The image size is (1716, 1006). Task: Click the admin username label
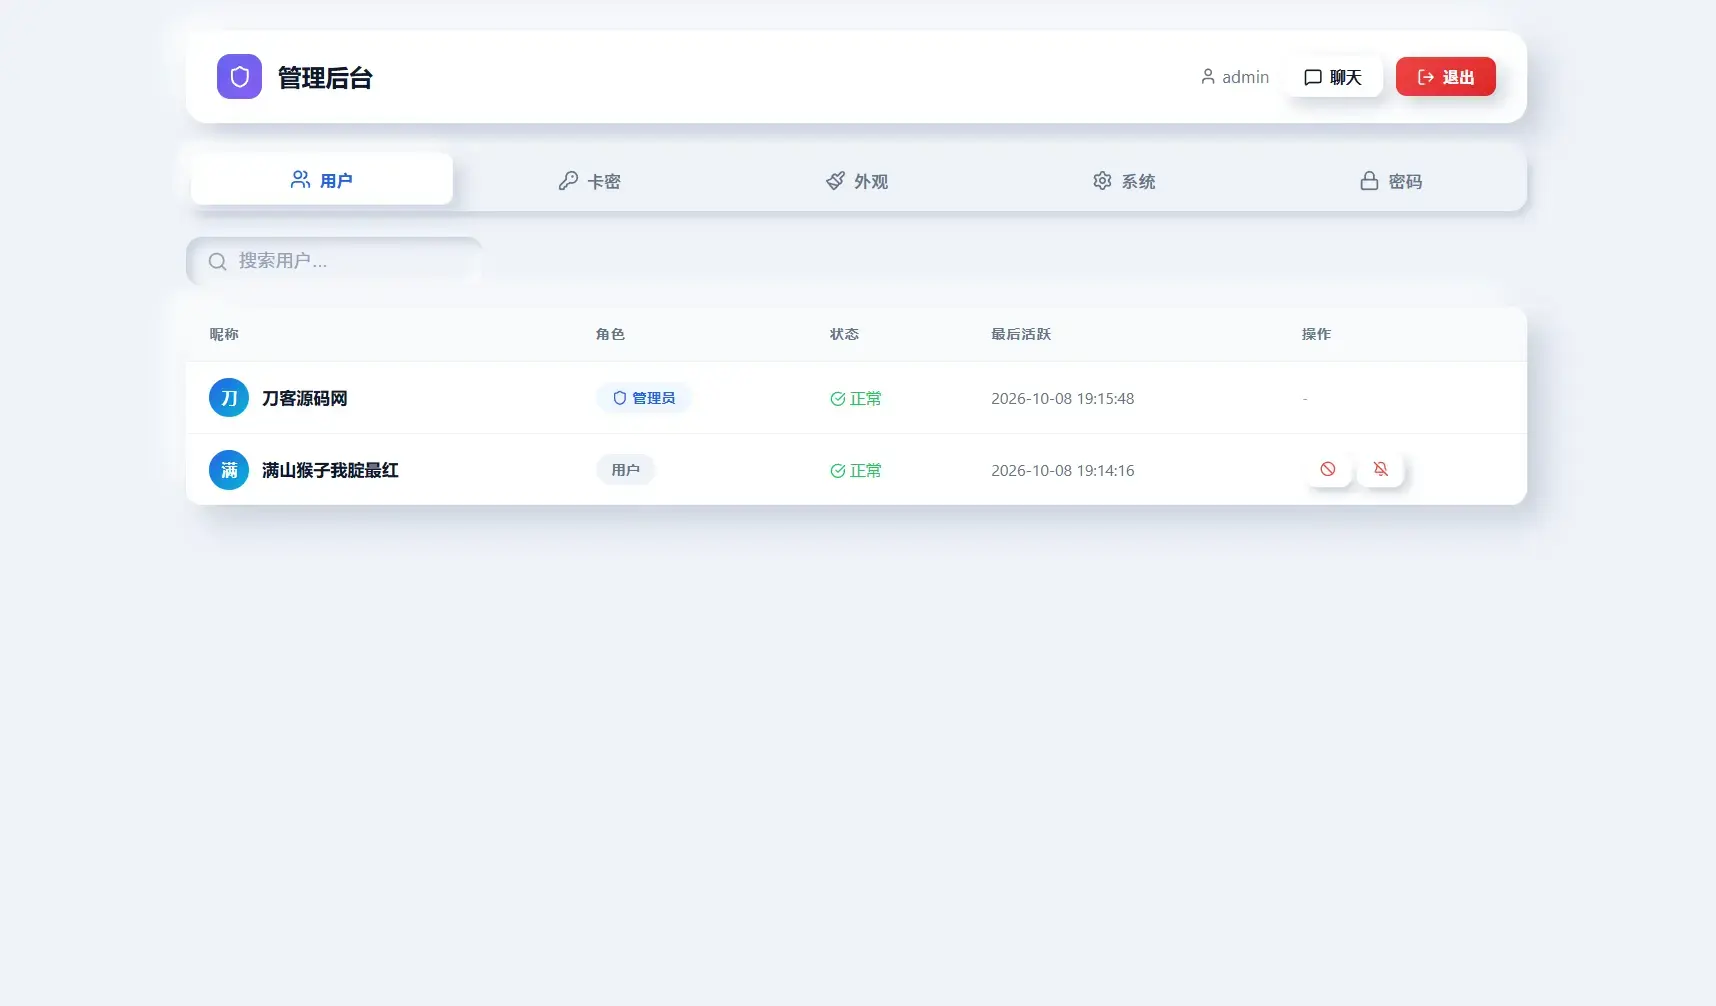click(1245, 77)
